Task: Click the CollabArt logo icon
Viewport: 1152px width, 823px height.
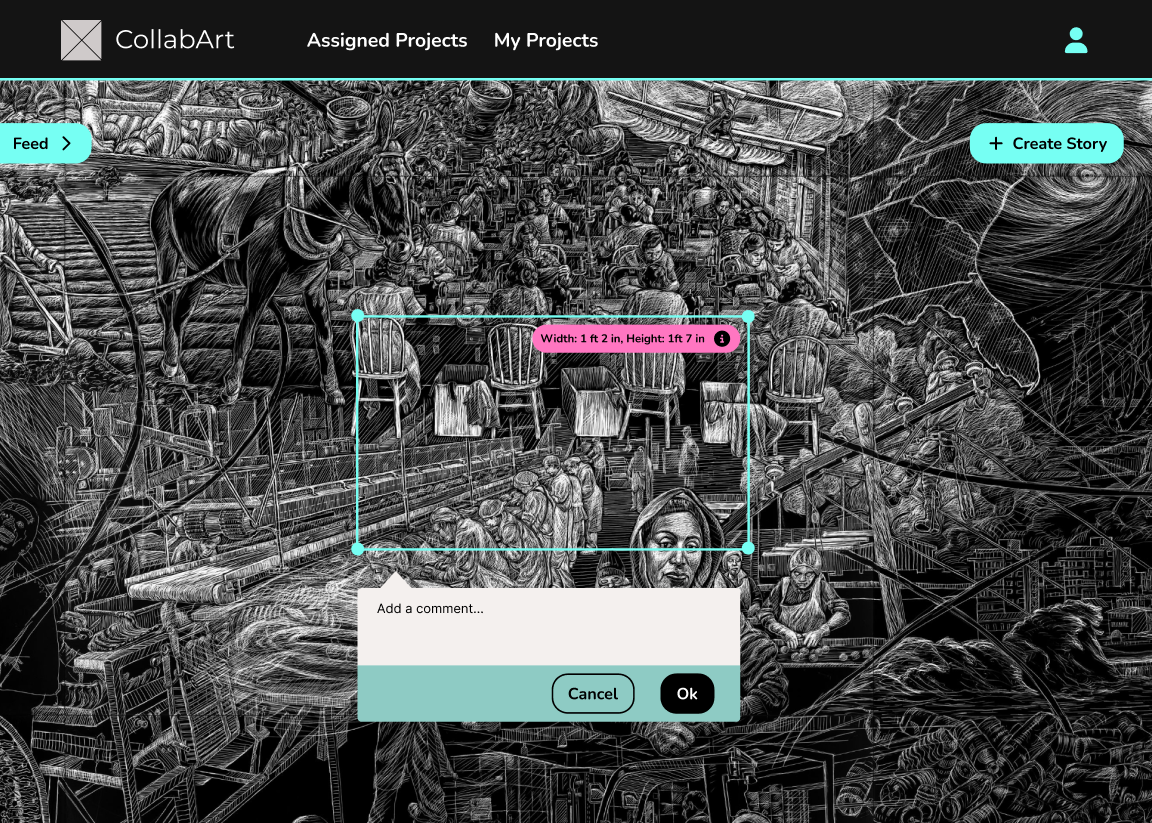Action: (x=81, y=40)
